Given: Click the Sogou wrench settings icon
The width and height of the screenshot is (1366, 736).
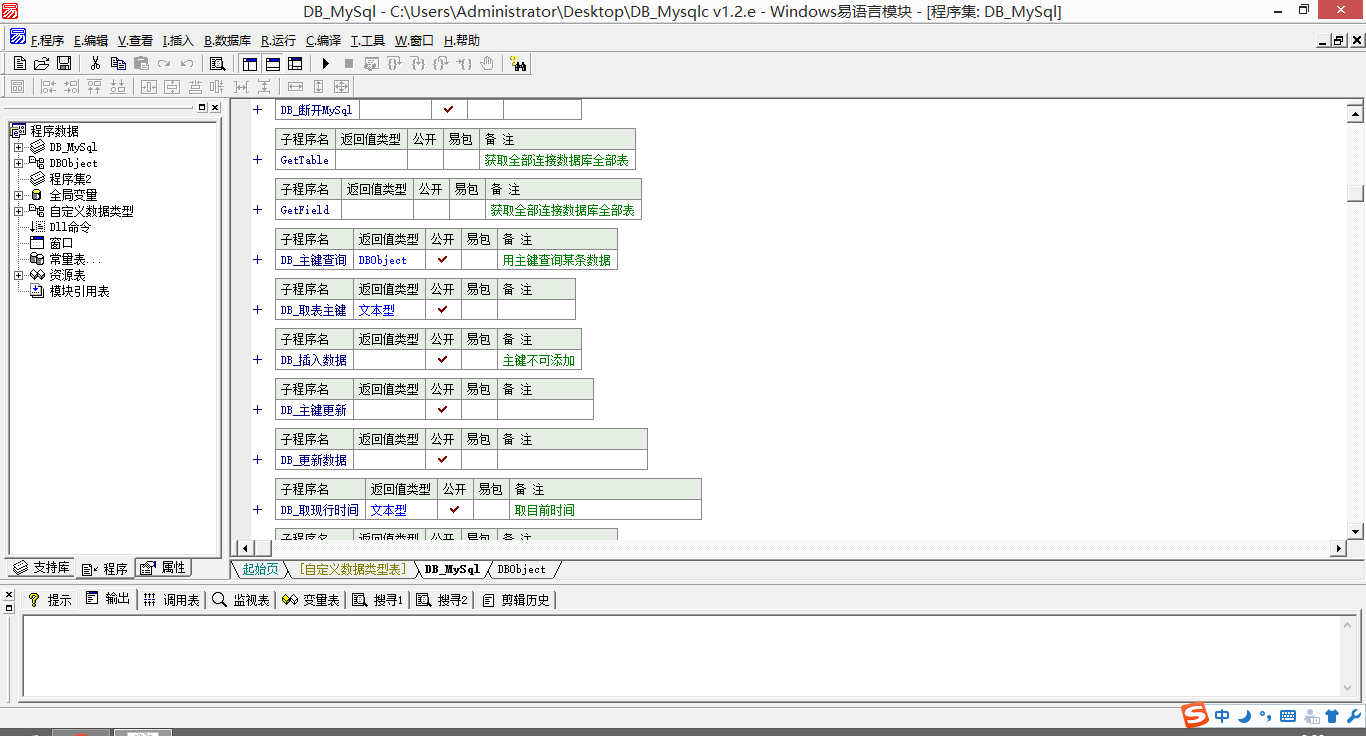Looking at the screenshot, I should [x=1354, y=716].
